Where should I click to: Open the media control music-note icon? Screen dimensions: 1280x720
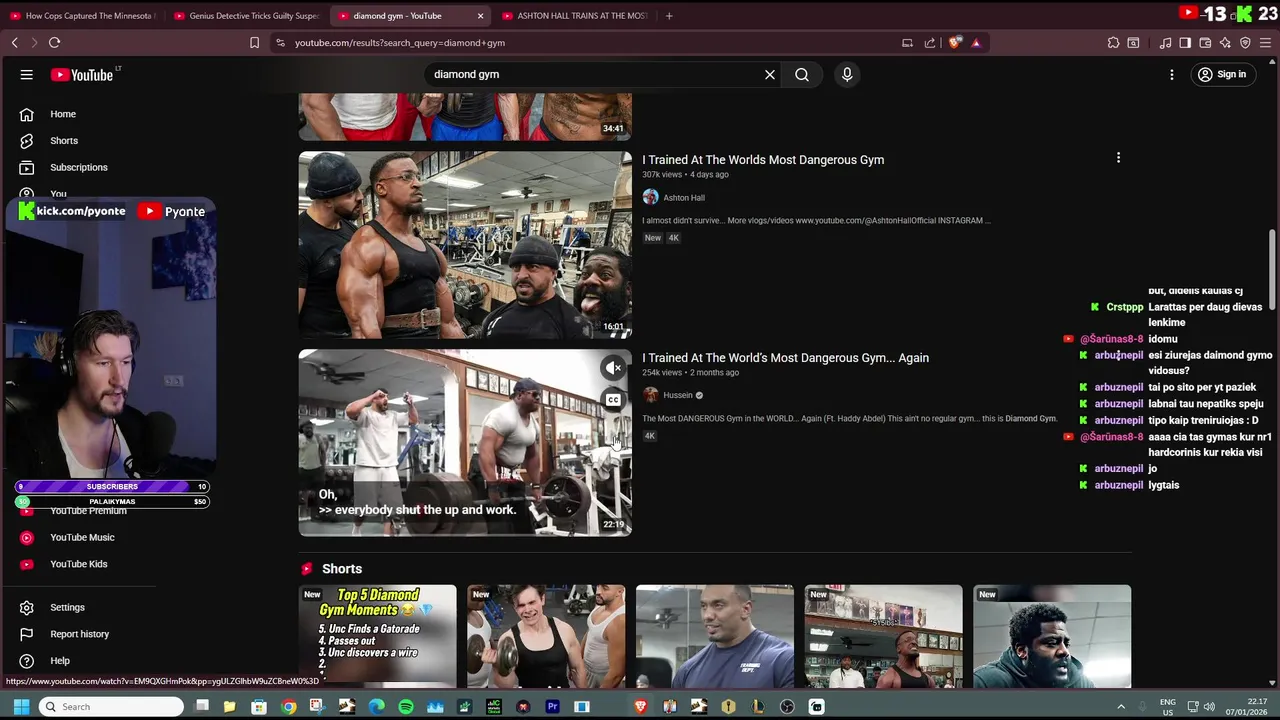tap(1165, 43)
